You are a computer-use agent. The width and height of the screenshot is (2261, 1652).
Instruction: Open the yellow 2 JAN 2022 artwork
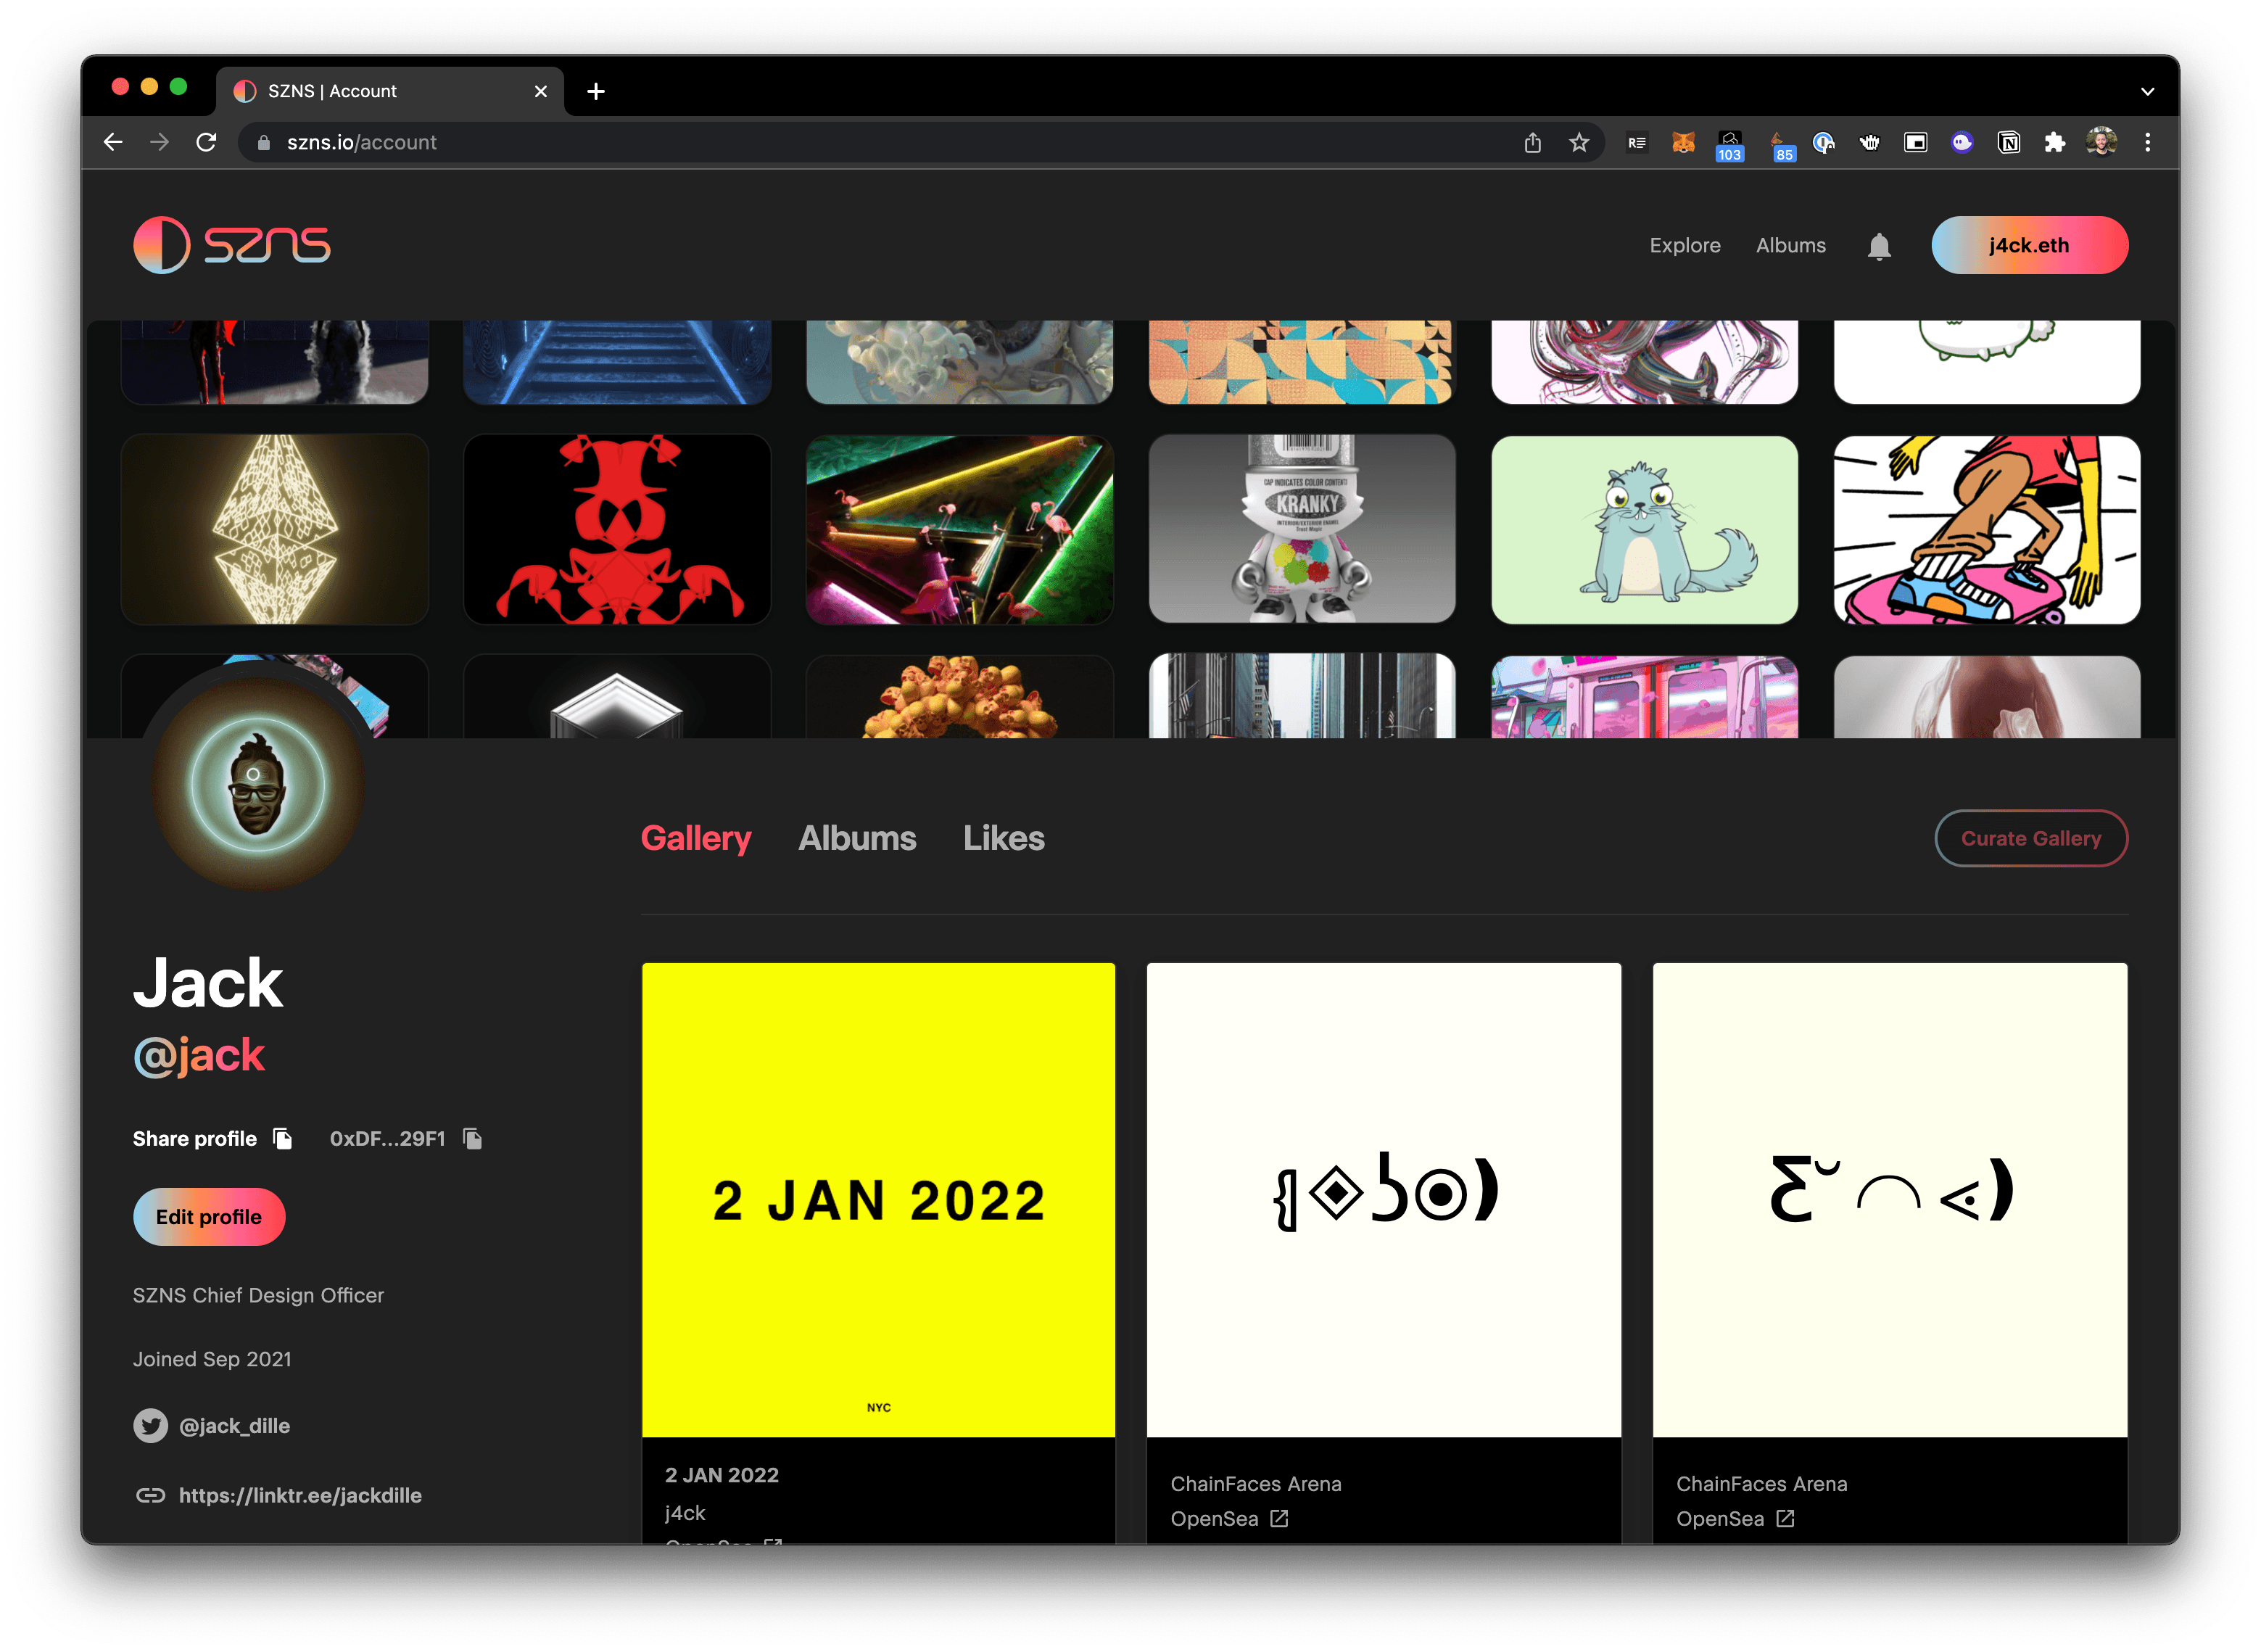click(878, 1200)
